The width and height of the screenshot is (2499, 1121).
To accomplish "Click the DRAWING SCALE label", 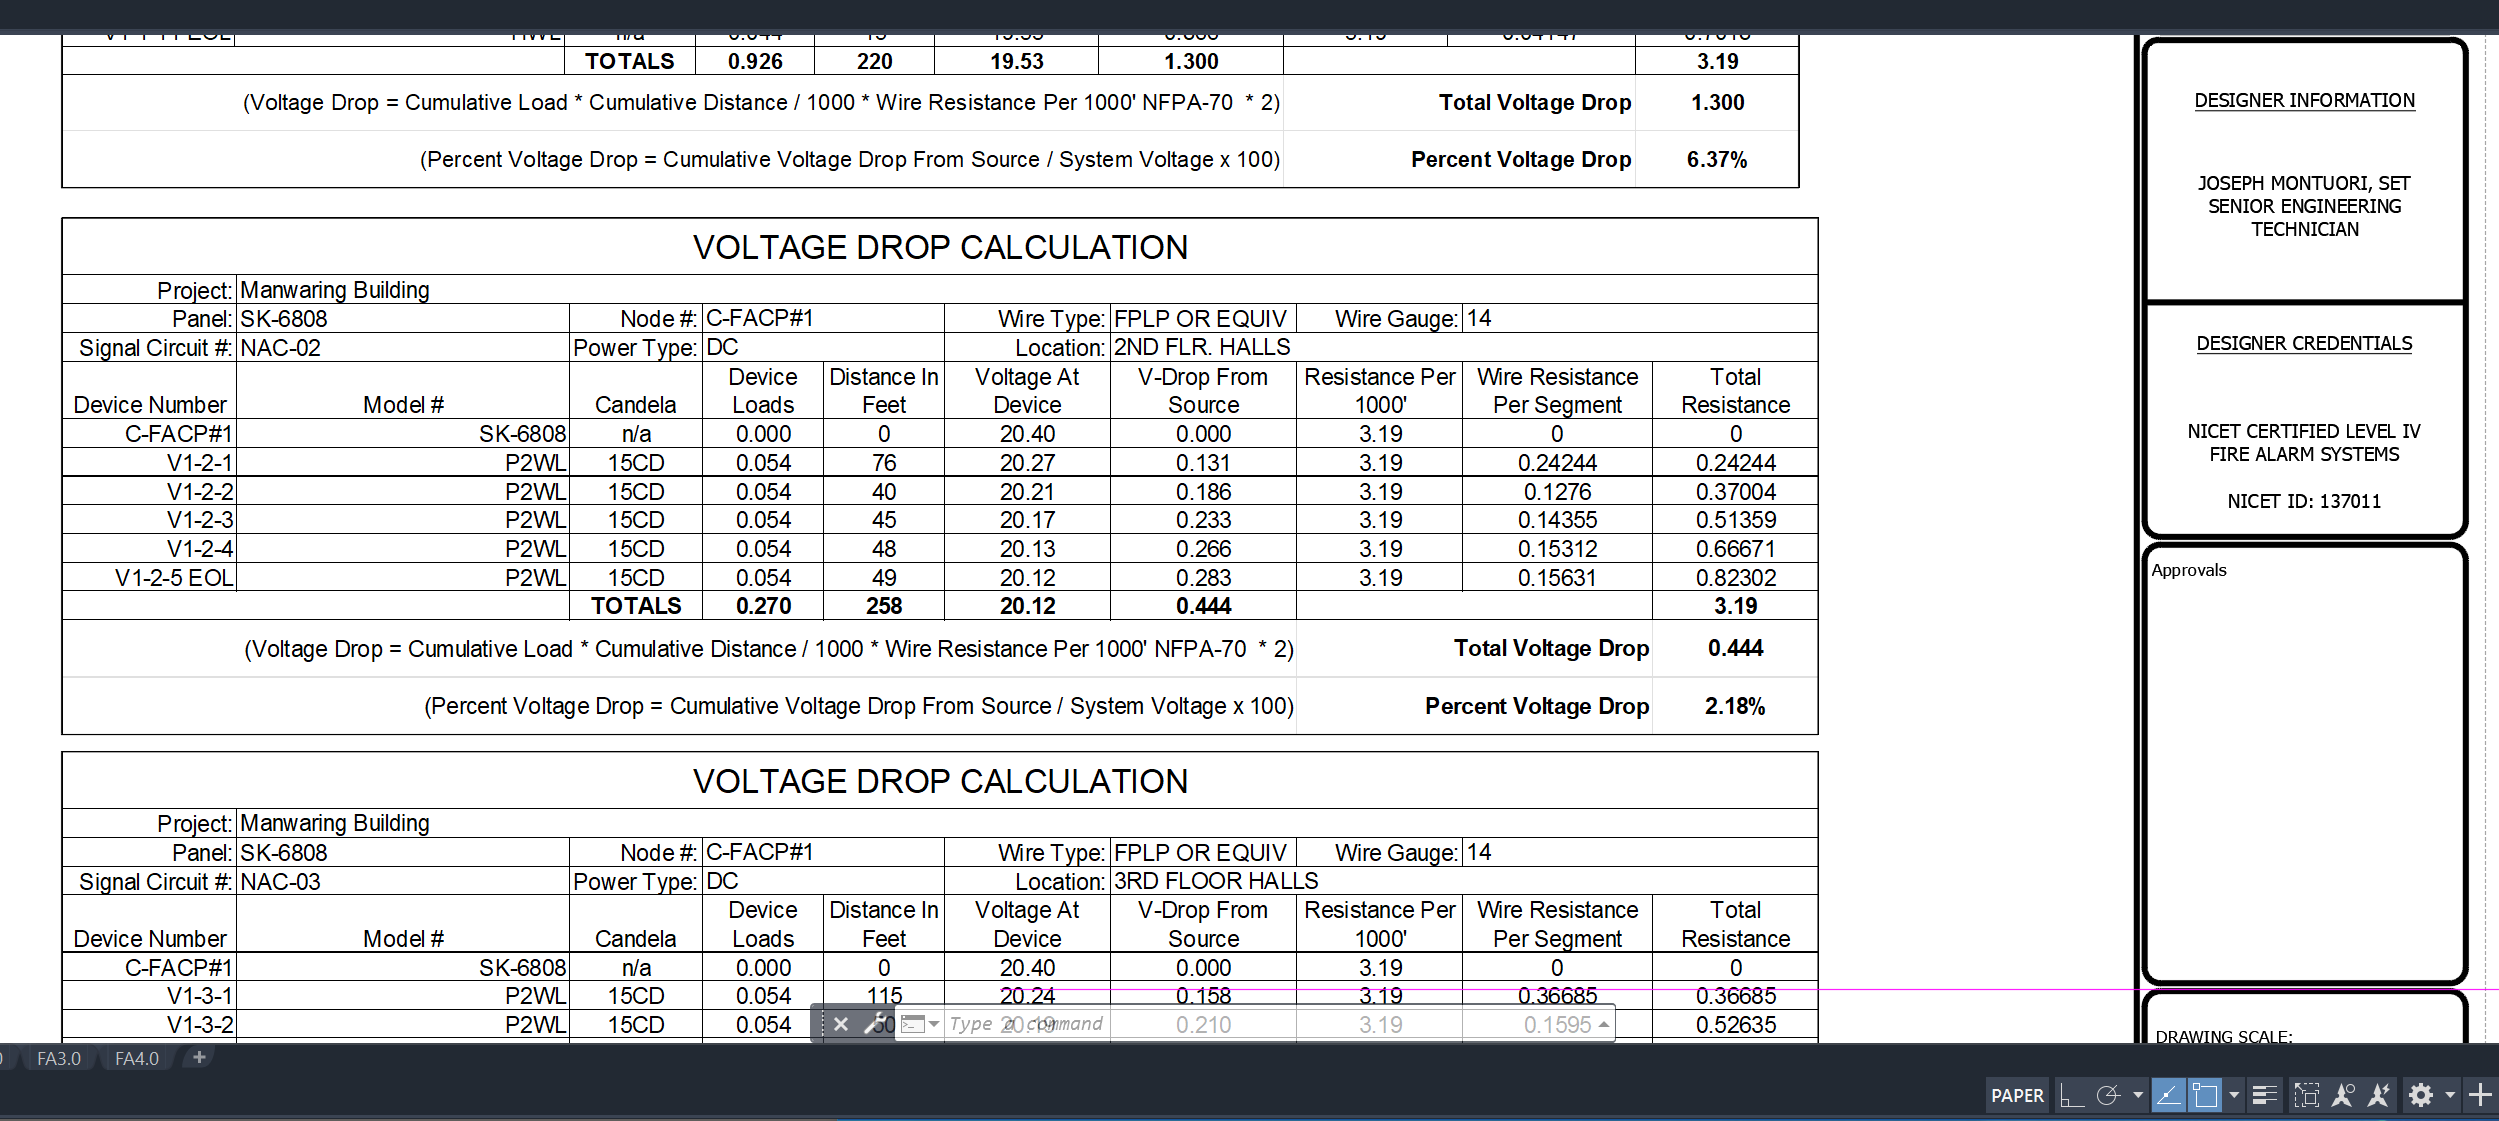I will pyautogui.click(x=2224, y=1036).
